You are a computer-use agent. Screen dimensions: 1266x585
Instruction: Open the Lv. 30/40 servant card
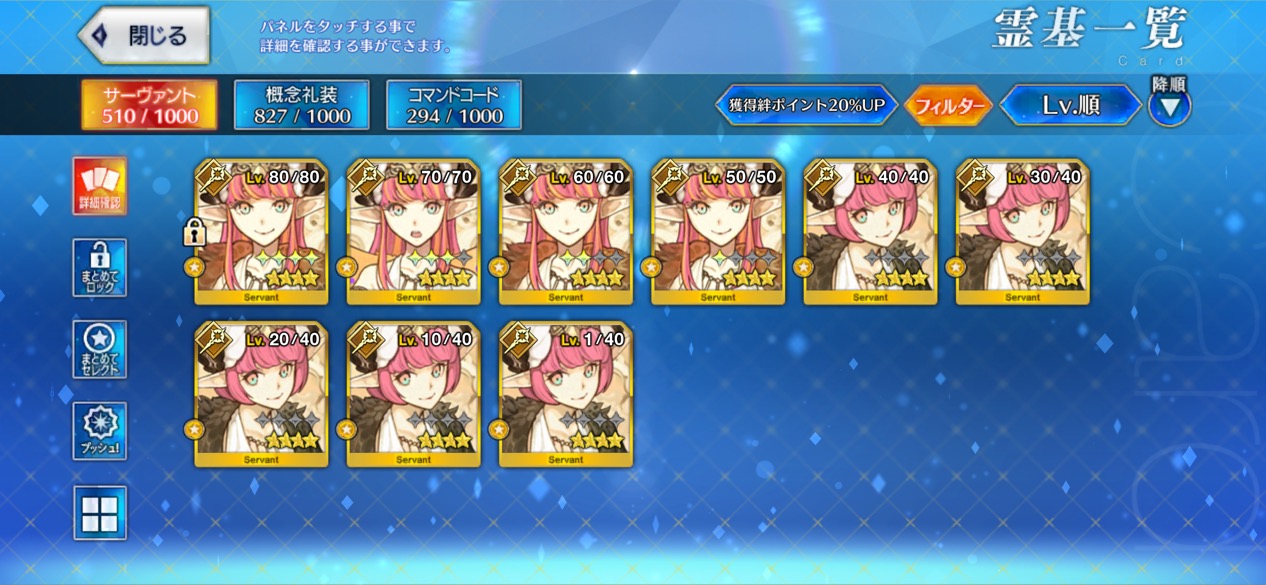click(1022, 232)
